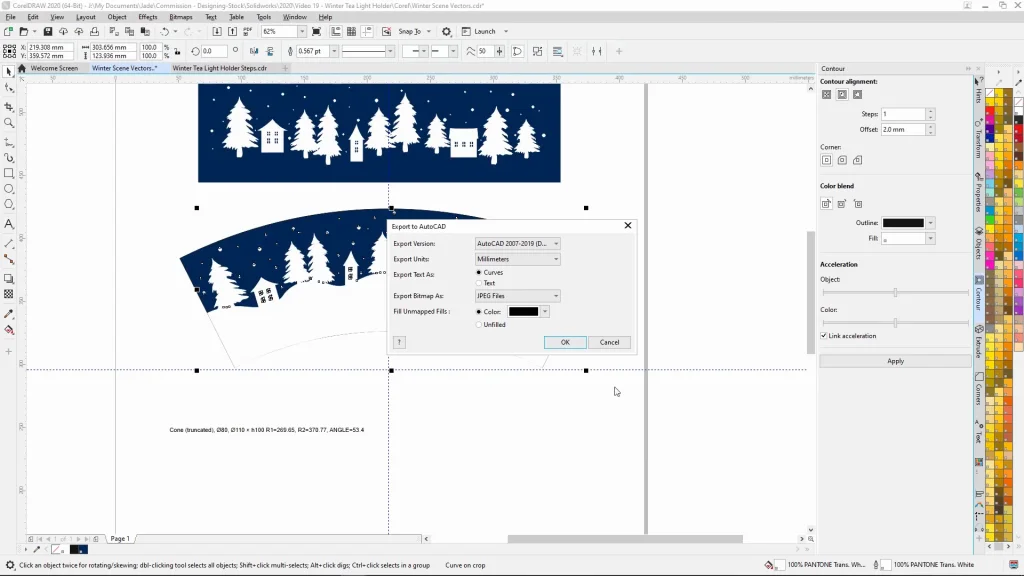
Task: Pick the Ellipse tool
Action: 9,189
